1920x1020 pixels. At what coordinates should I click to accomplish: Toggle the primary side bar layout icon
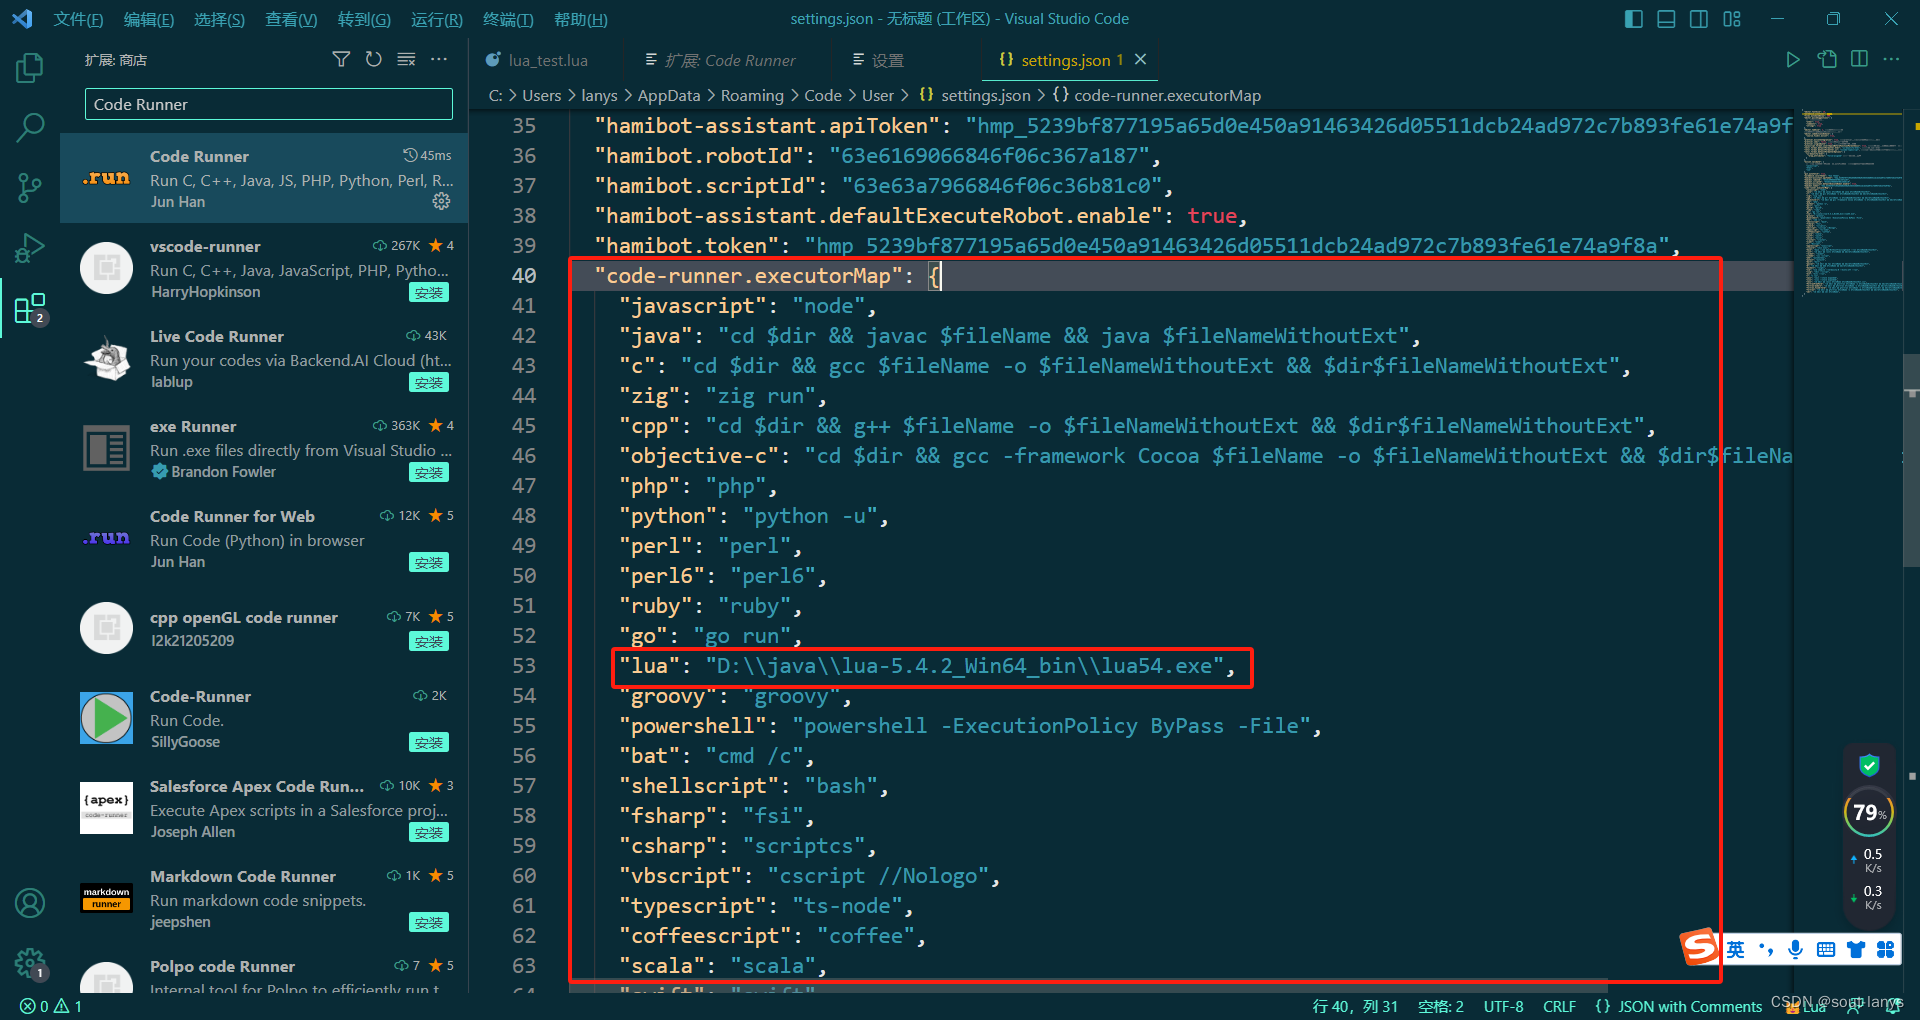point(1634,19)
